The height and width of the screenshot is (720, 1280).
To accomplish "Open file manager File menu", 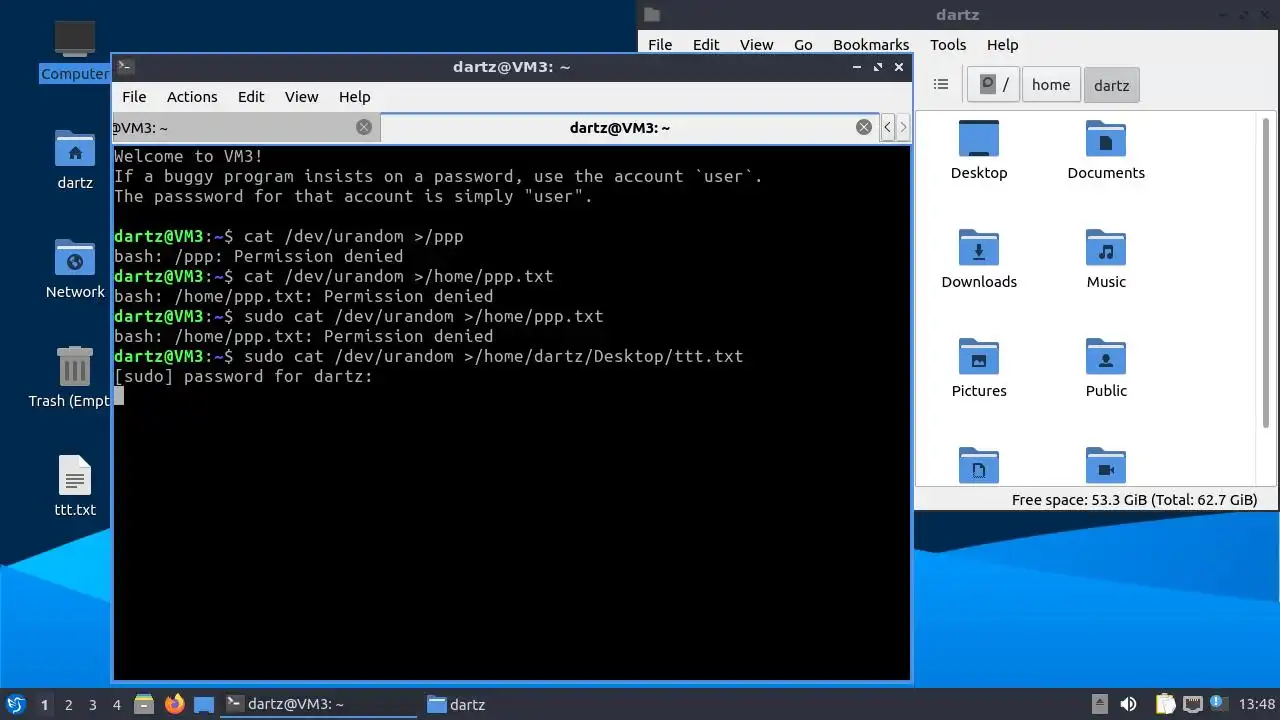I will (x=660, y=45).
